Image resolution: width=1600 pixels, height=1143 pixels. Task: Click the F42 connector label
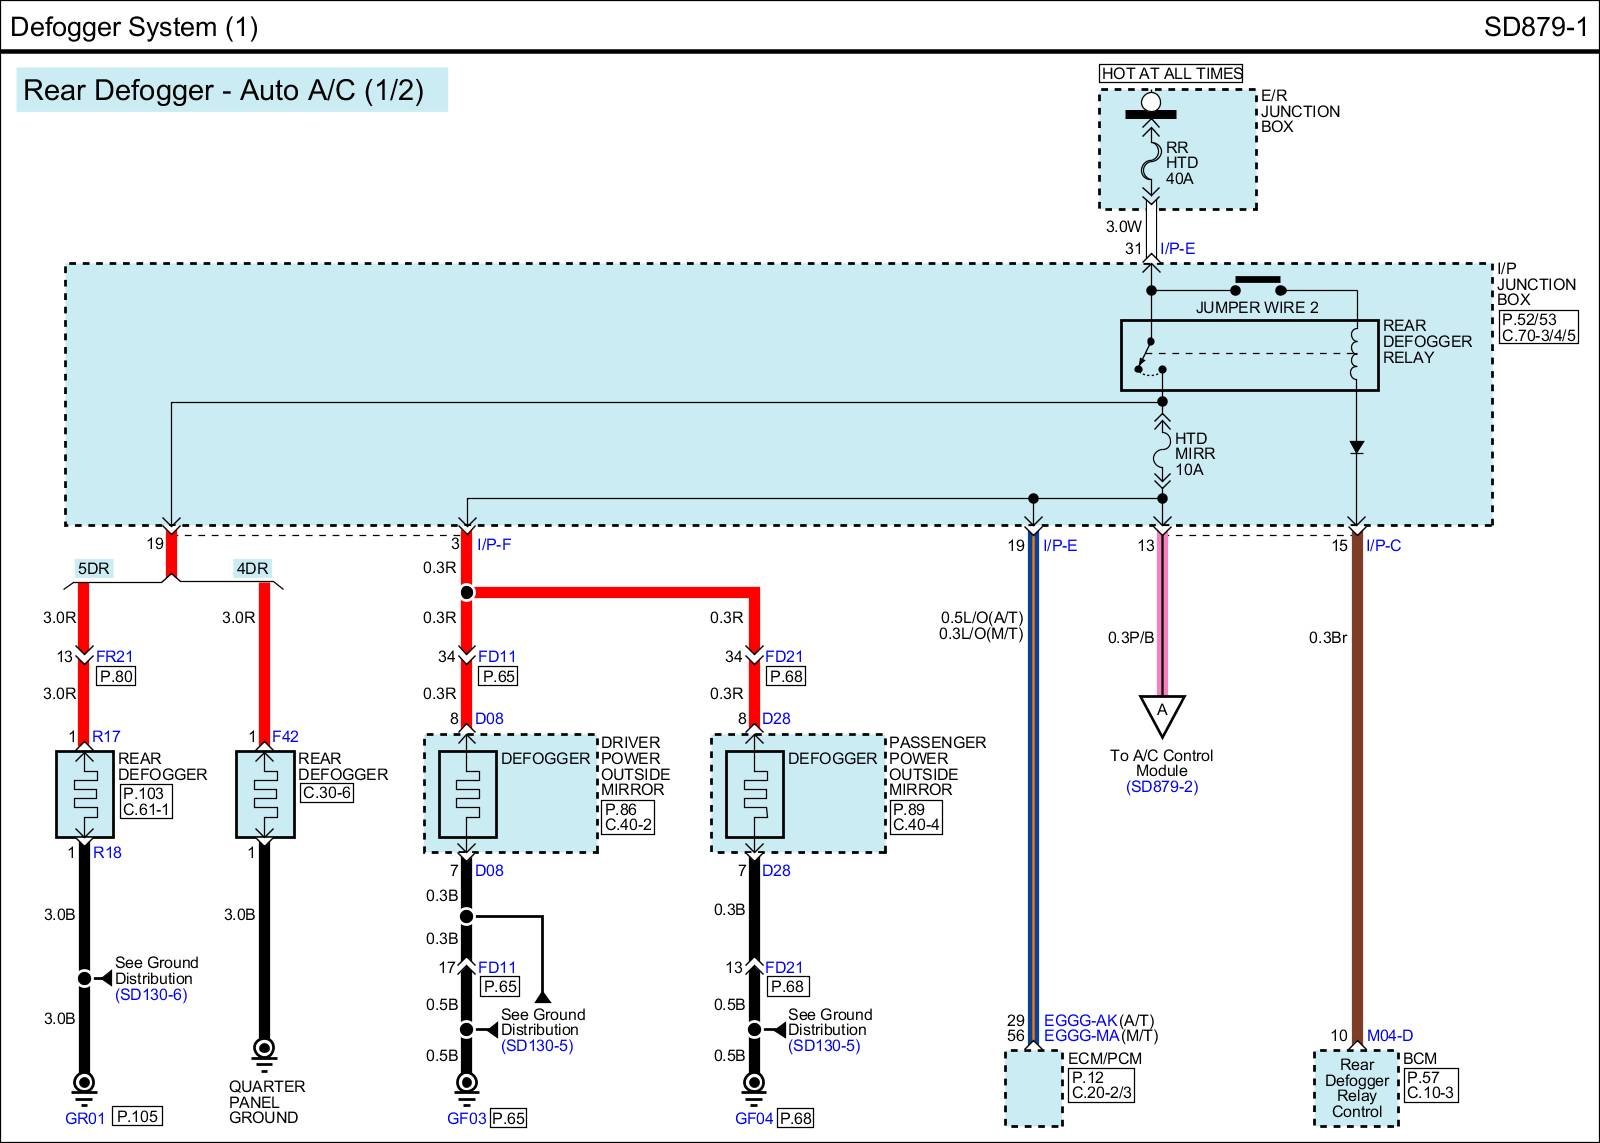(285, 737)
